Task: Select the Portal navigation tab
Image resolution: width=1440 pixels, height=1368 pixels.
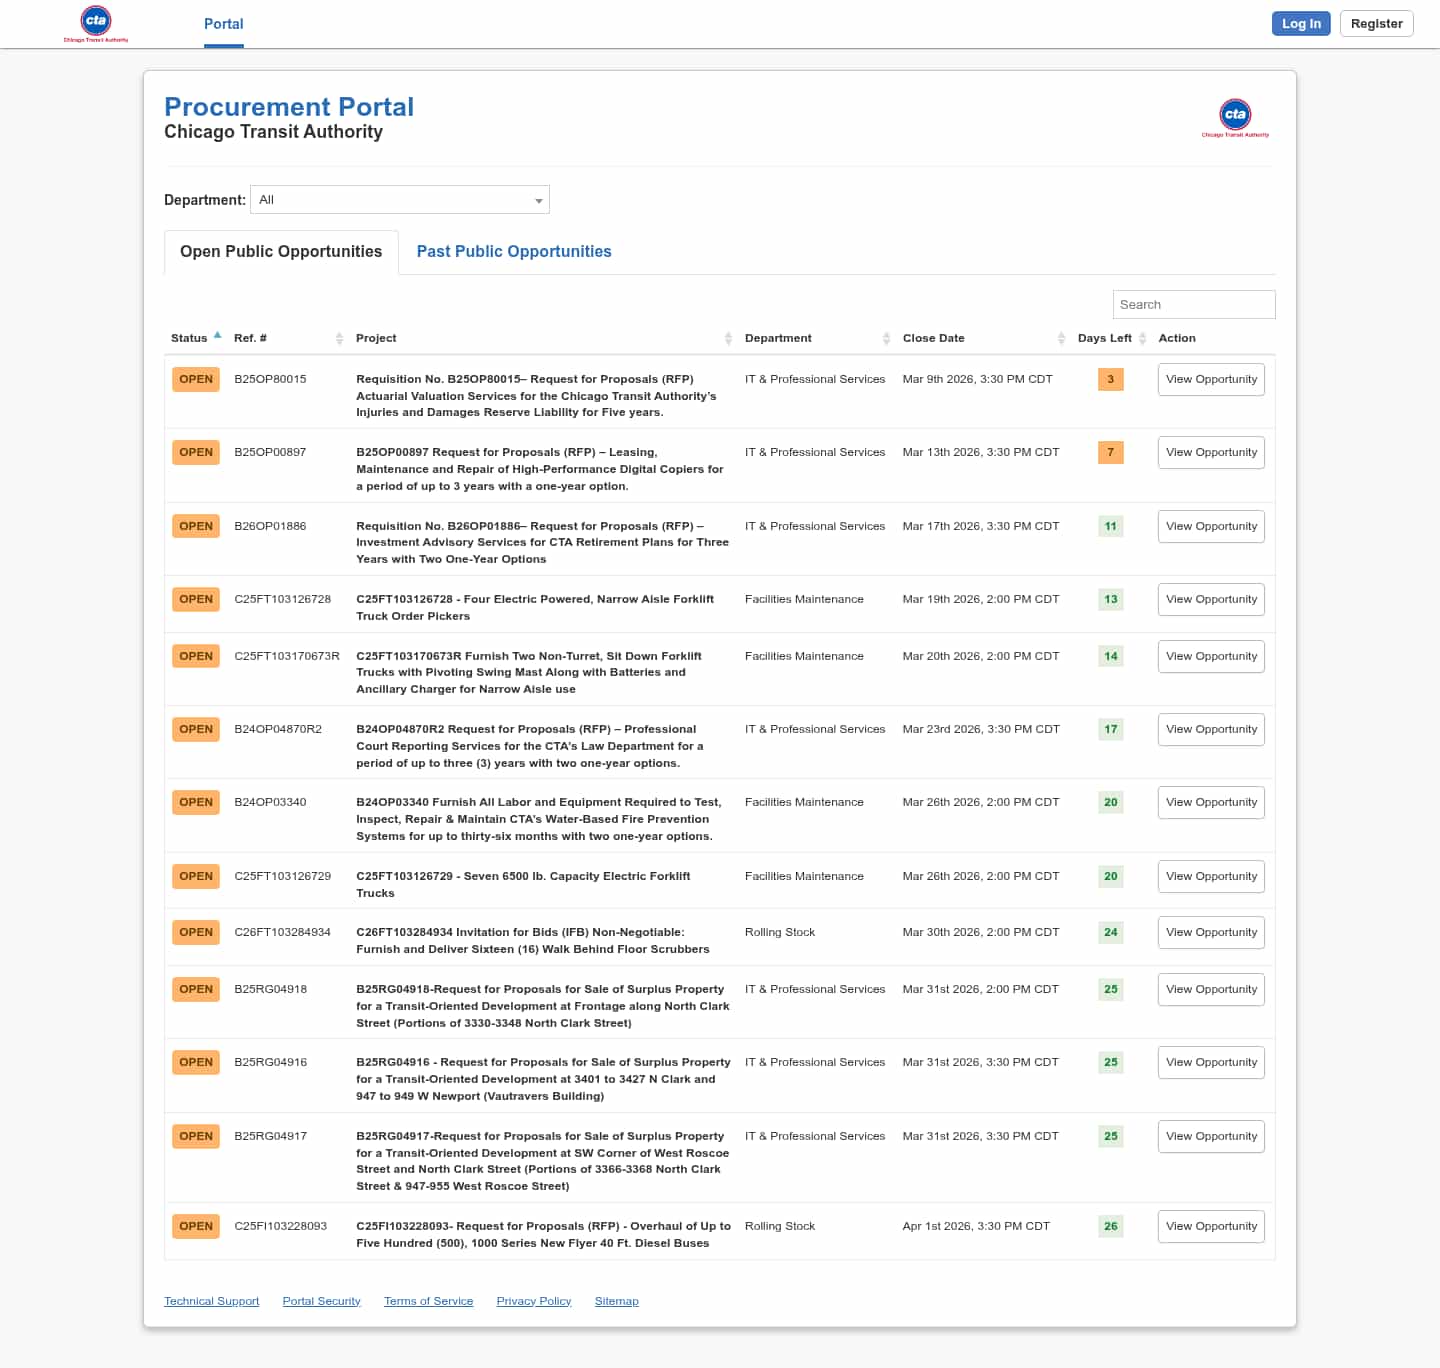Action: (224, 24)
